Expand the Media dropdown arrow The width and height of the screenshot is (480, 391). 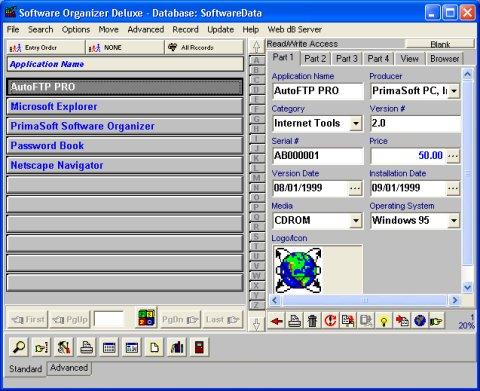point(356,221)
